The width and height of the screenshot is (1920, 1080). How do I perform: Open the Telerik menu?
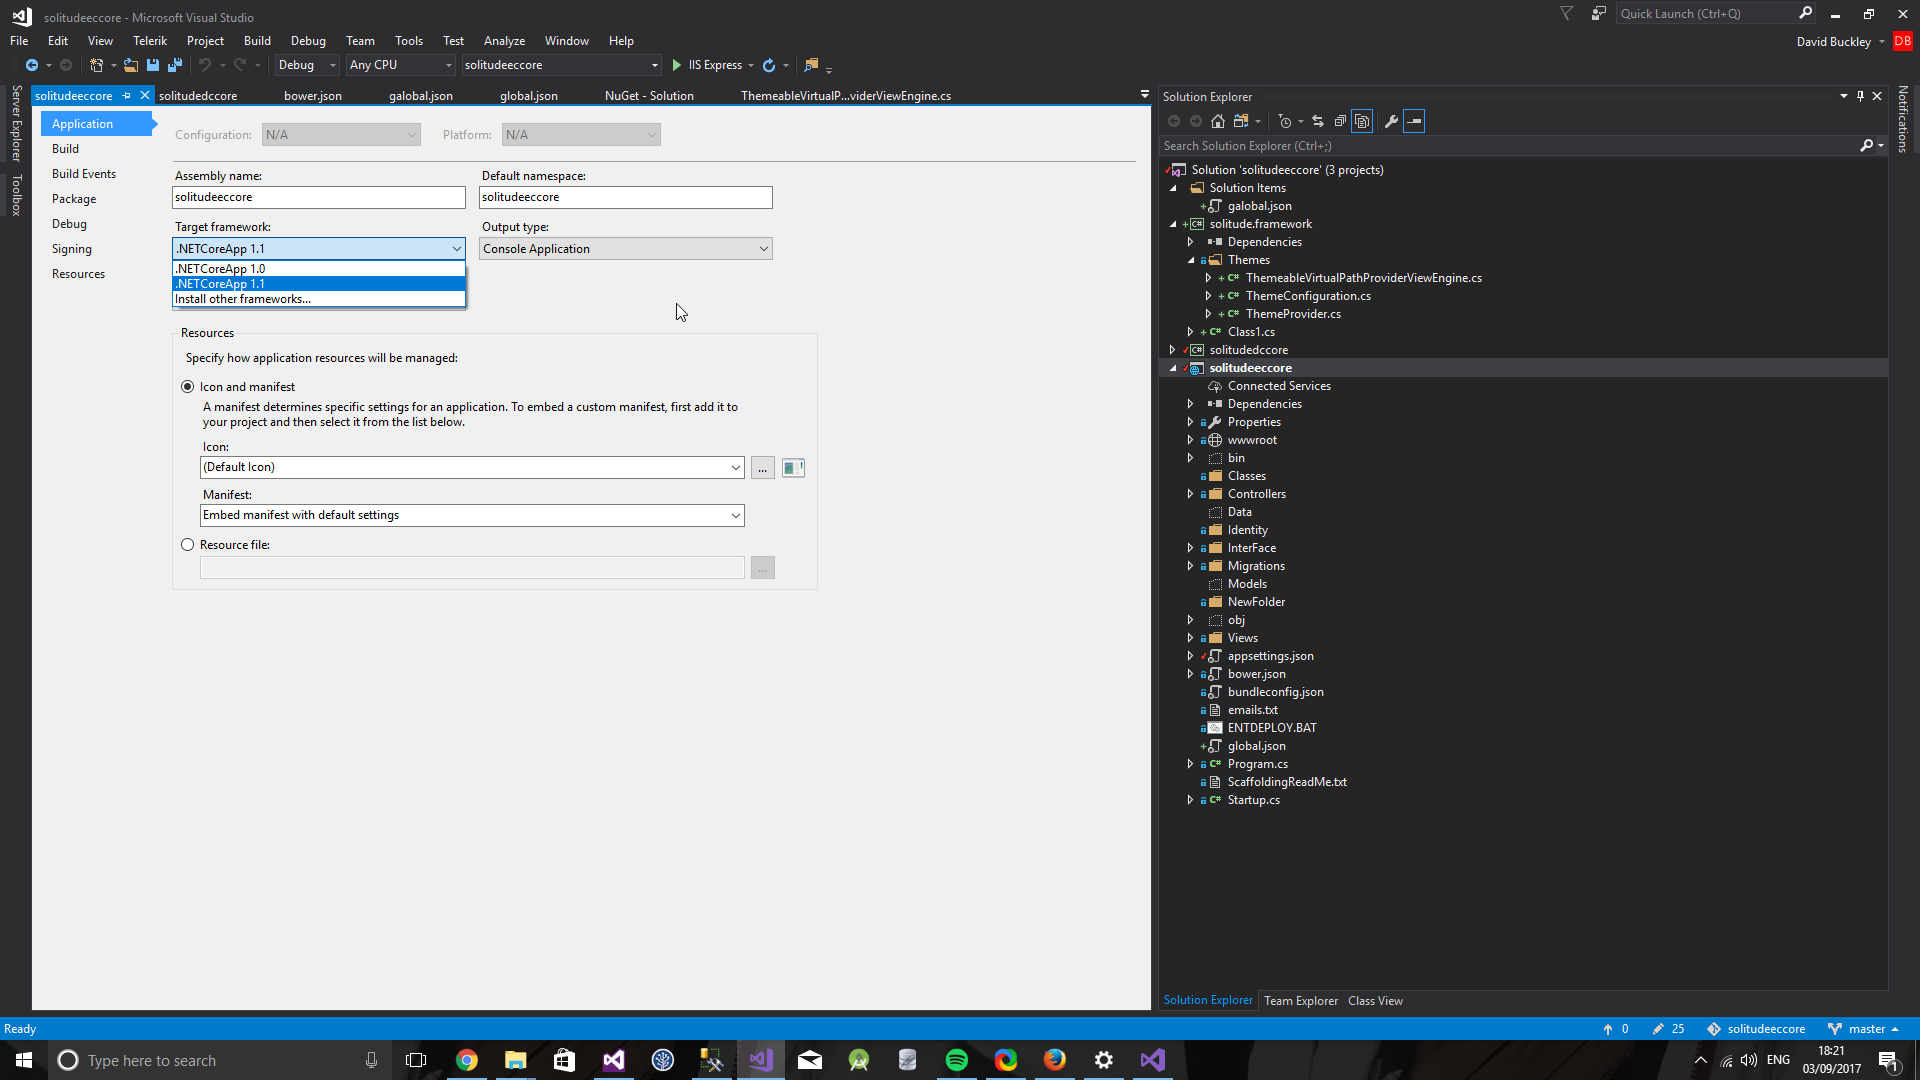(150, 41)
